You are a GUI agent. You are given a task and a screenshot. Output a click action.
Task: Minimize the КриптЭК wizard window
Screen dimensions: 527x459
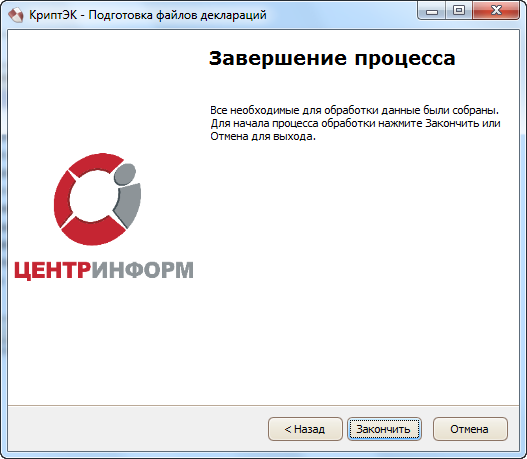point(432,10)
